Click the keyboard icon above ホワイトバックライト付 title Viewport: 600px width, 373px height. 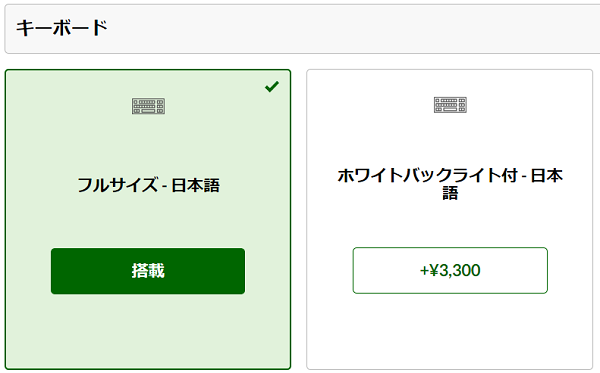pos(450,105)
